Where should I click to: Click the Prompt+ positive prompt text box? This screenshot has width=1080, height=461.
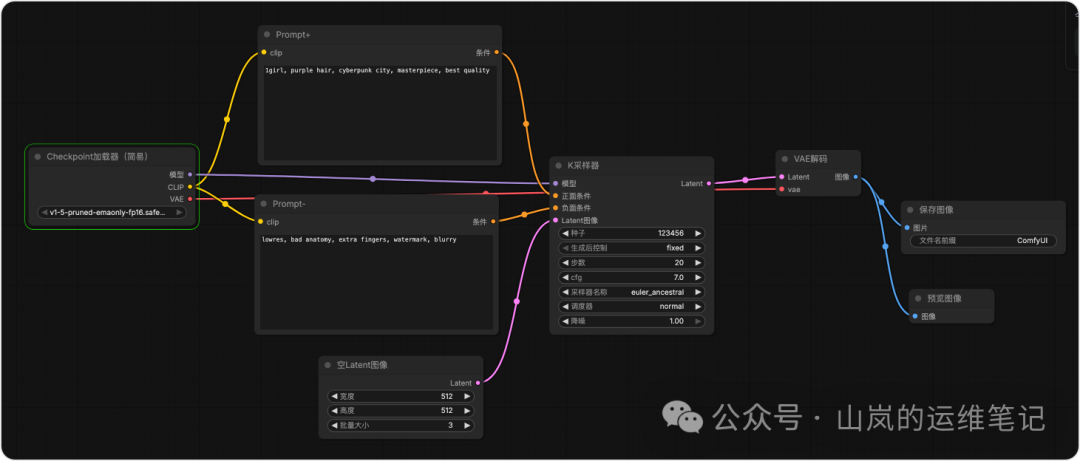coord(380,113)
